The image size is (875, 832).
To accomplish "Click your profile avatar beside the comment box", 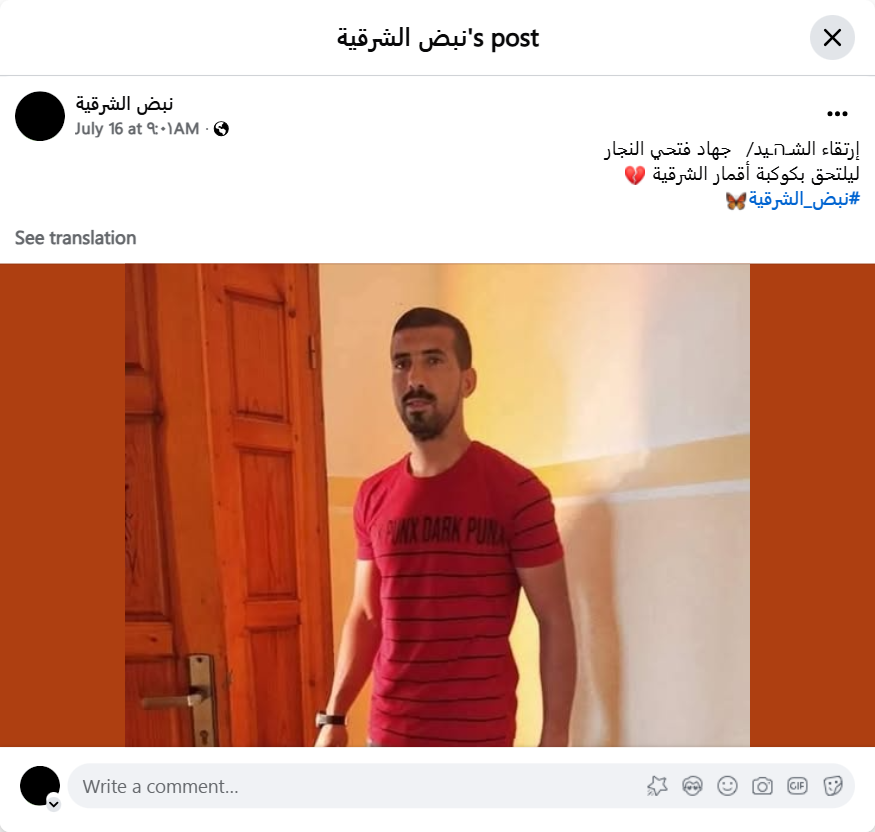I will 40,786.
